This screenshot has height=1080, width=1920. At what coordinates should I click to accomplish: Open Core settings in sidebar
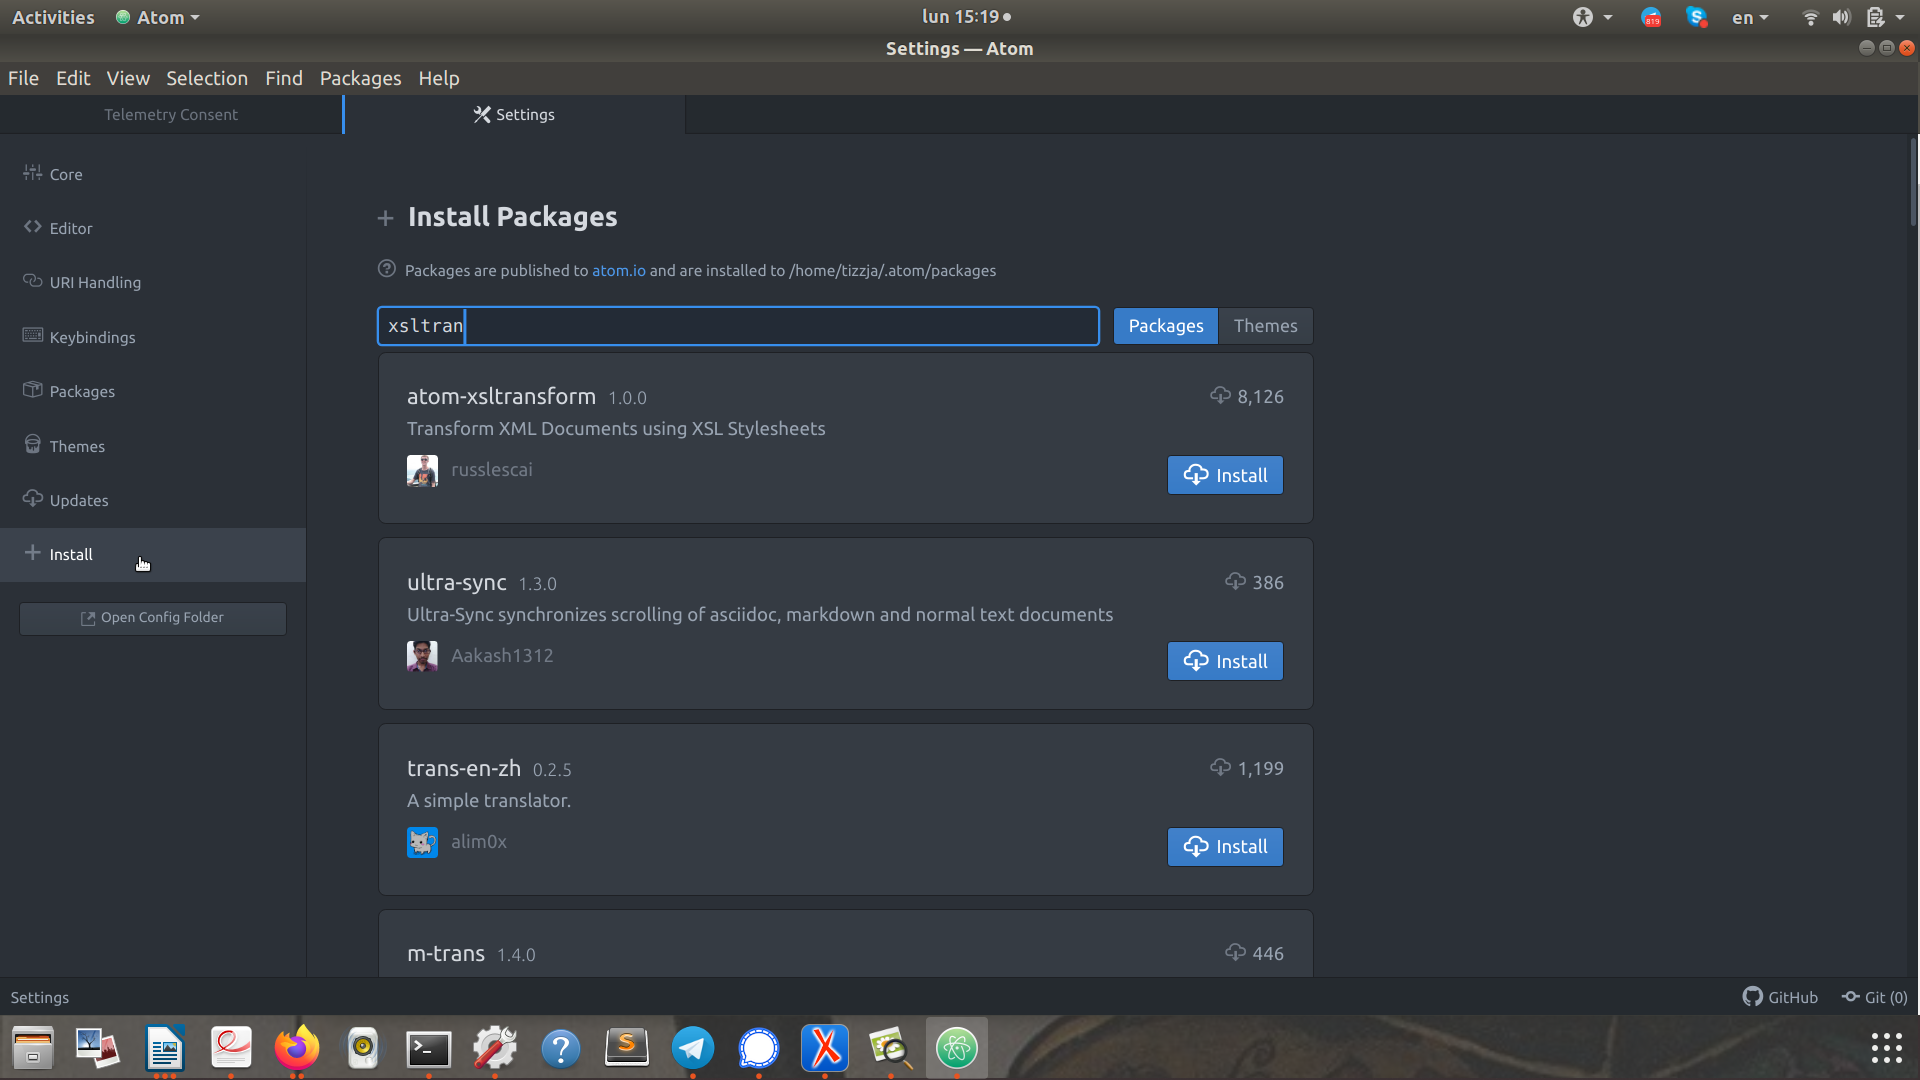pos(153,174)
